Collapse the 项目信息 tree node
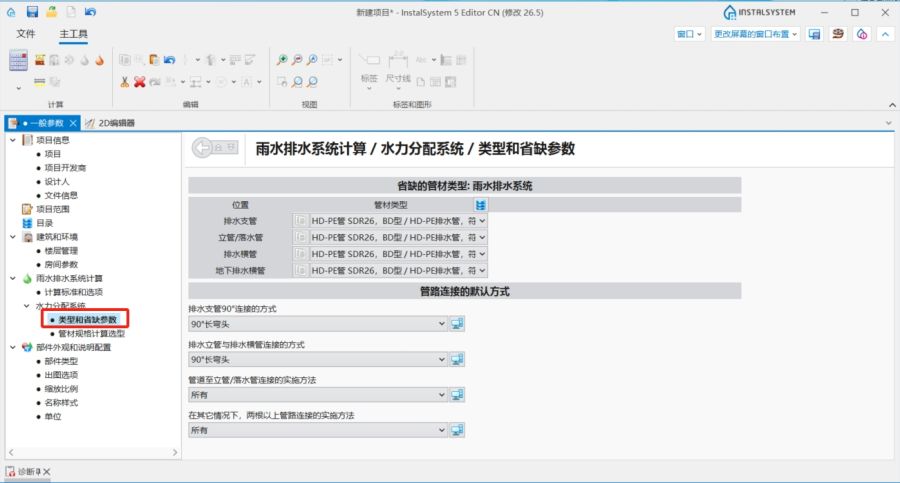This screenshot has height=483, width=900. point(12,140)
